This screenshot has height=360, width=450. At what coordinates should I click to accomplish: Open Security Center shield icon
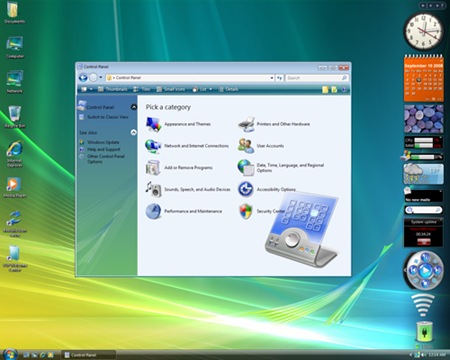246,211
